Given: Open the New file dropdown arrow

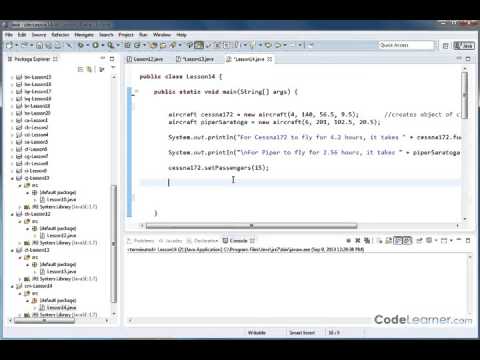Looking at the screenshot, I should pos(16,45).
